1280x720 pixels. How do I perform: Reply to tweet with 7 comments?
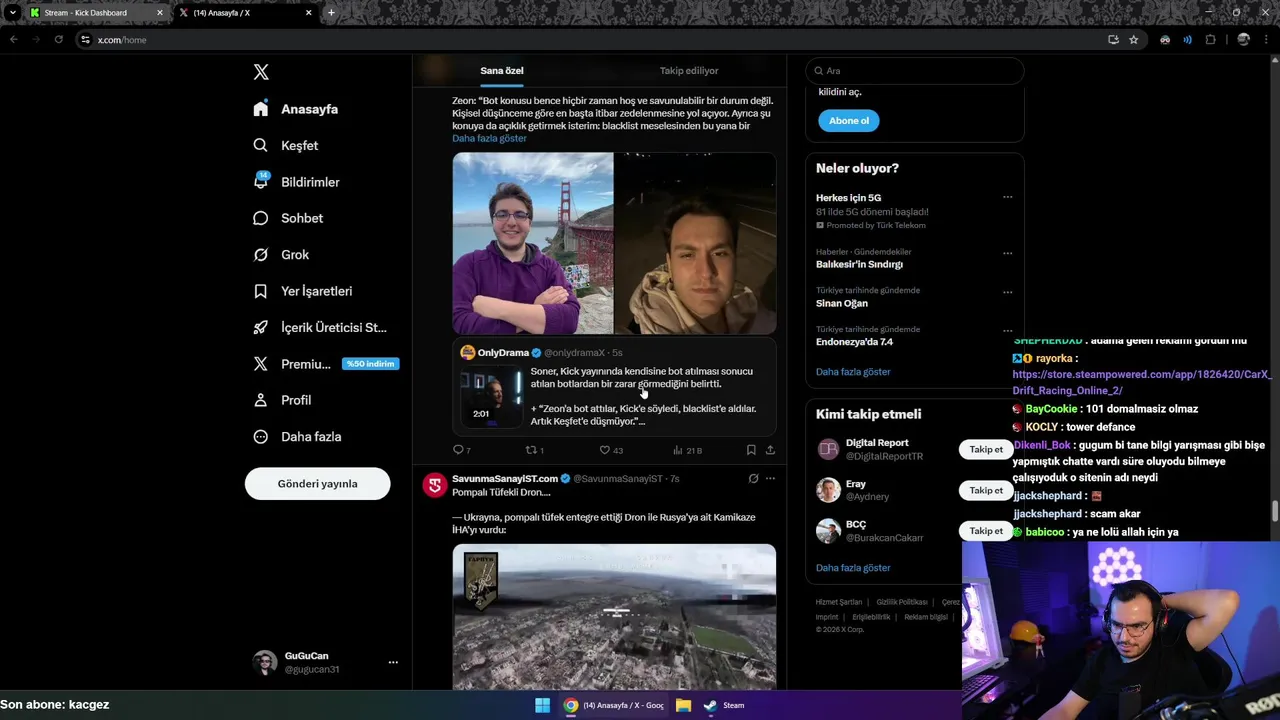[461, 450]
